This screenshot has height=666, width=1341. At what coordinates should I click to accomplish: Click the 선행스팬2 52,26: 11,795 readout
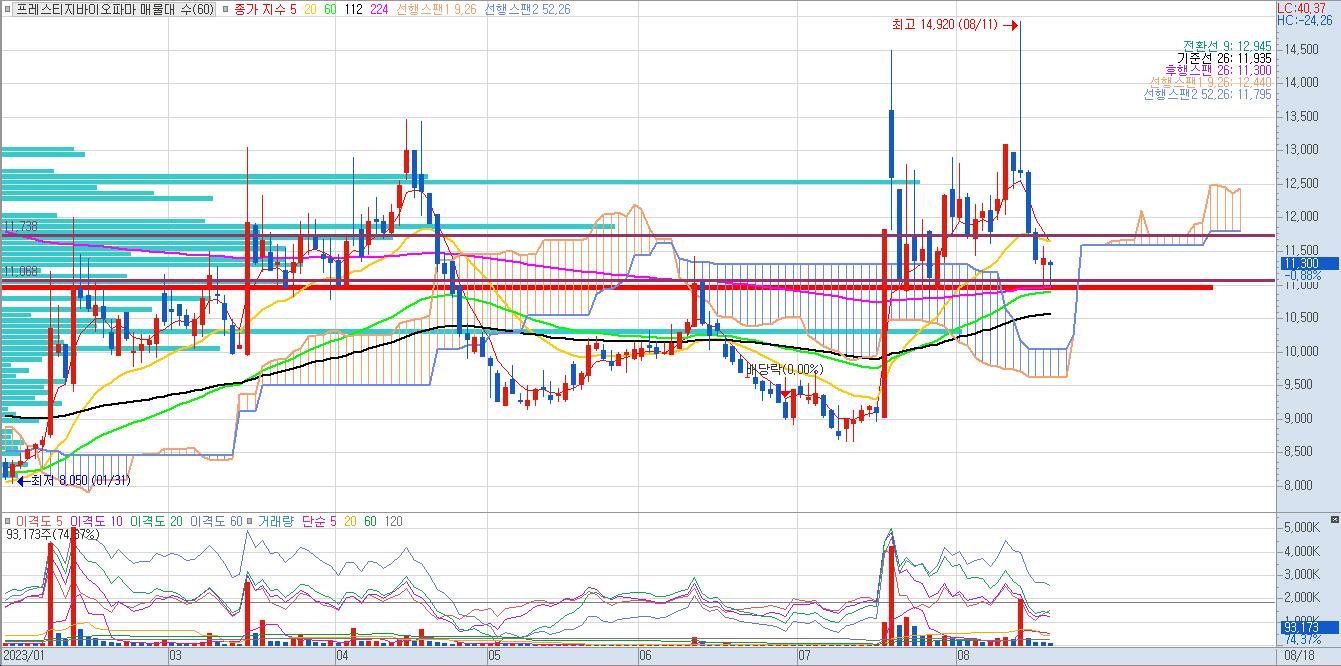pyautogui.click(x=1208, y=94)
